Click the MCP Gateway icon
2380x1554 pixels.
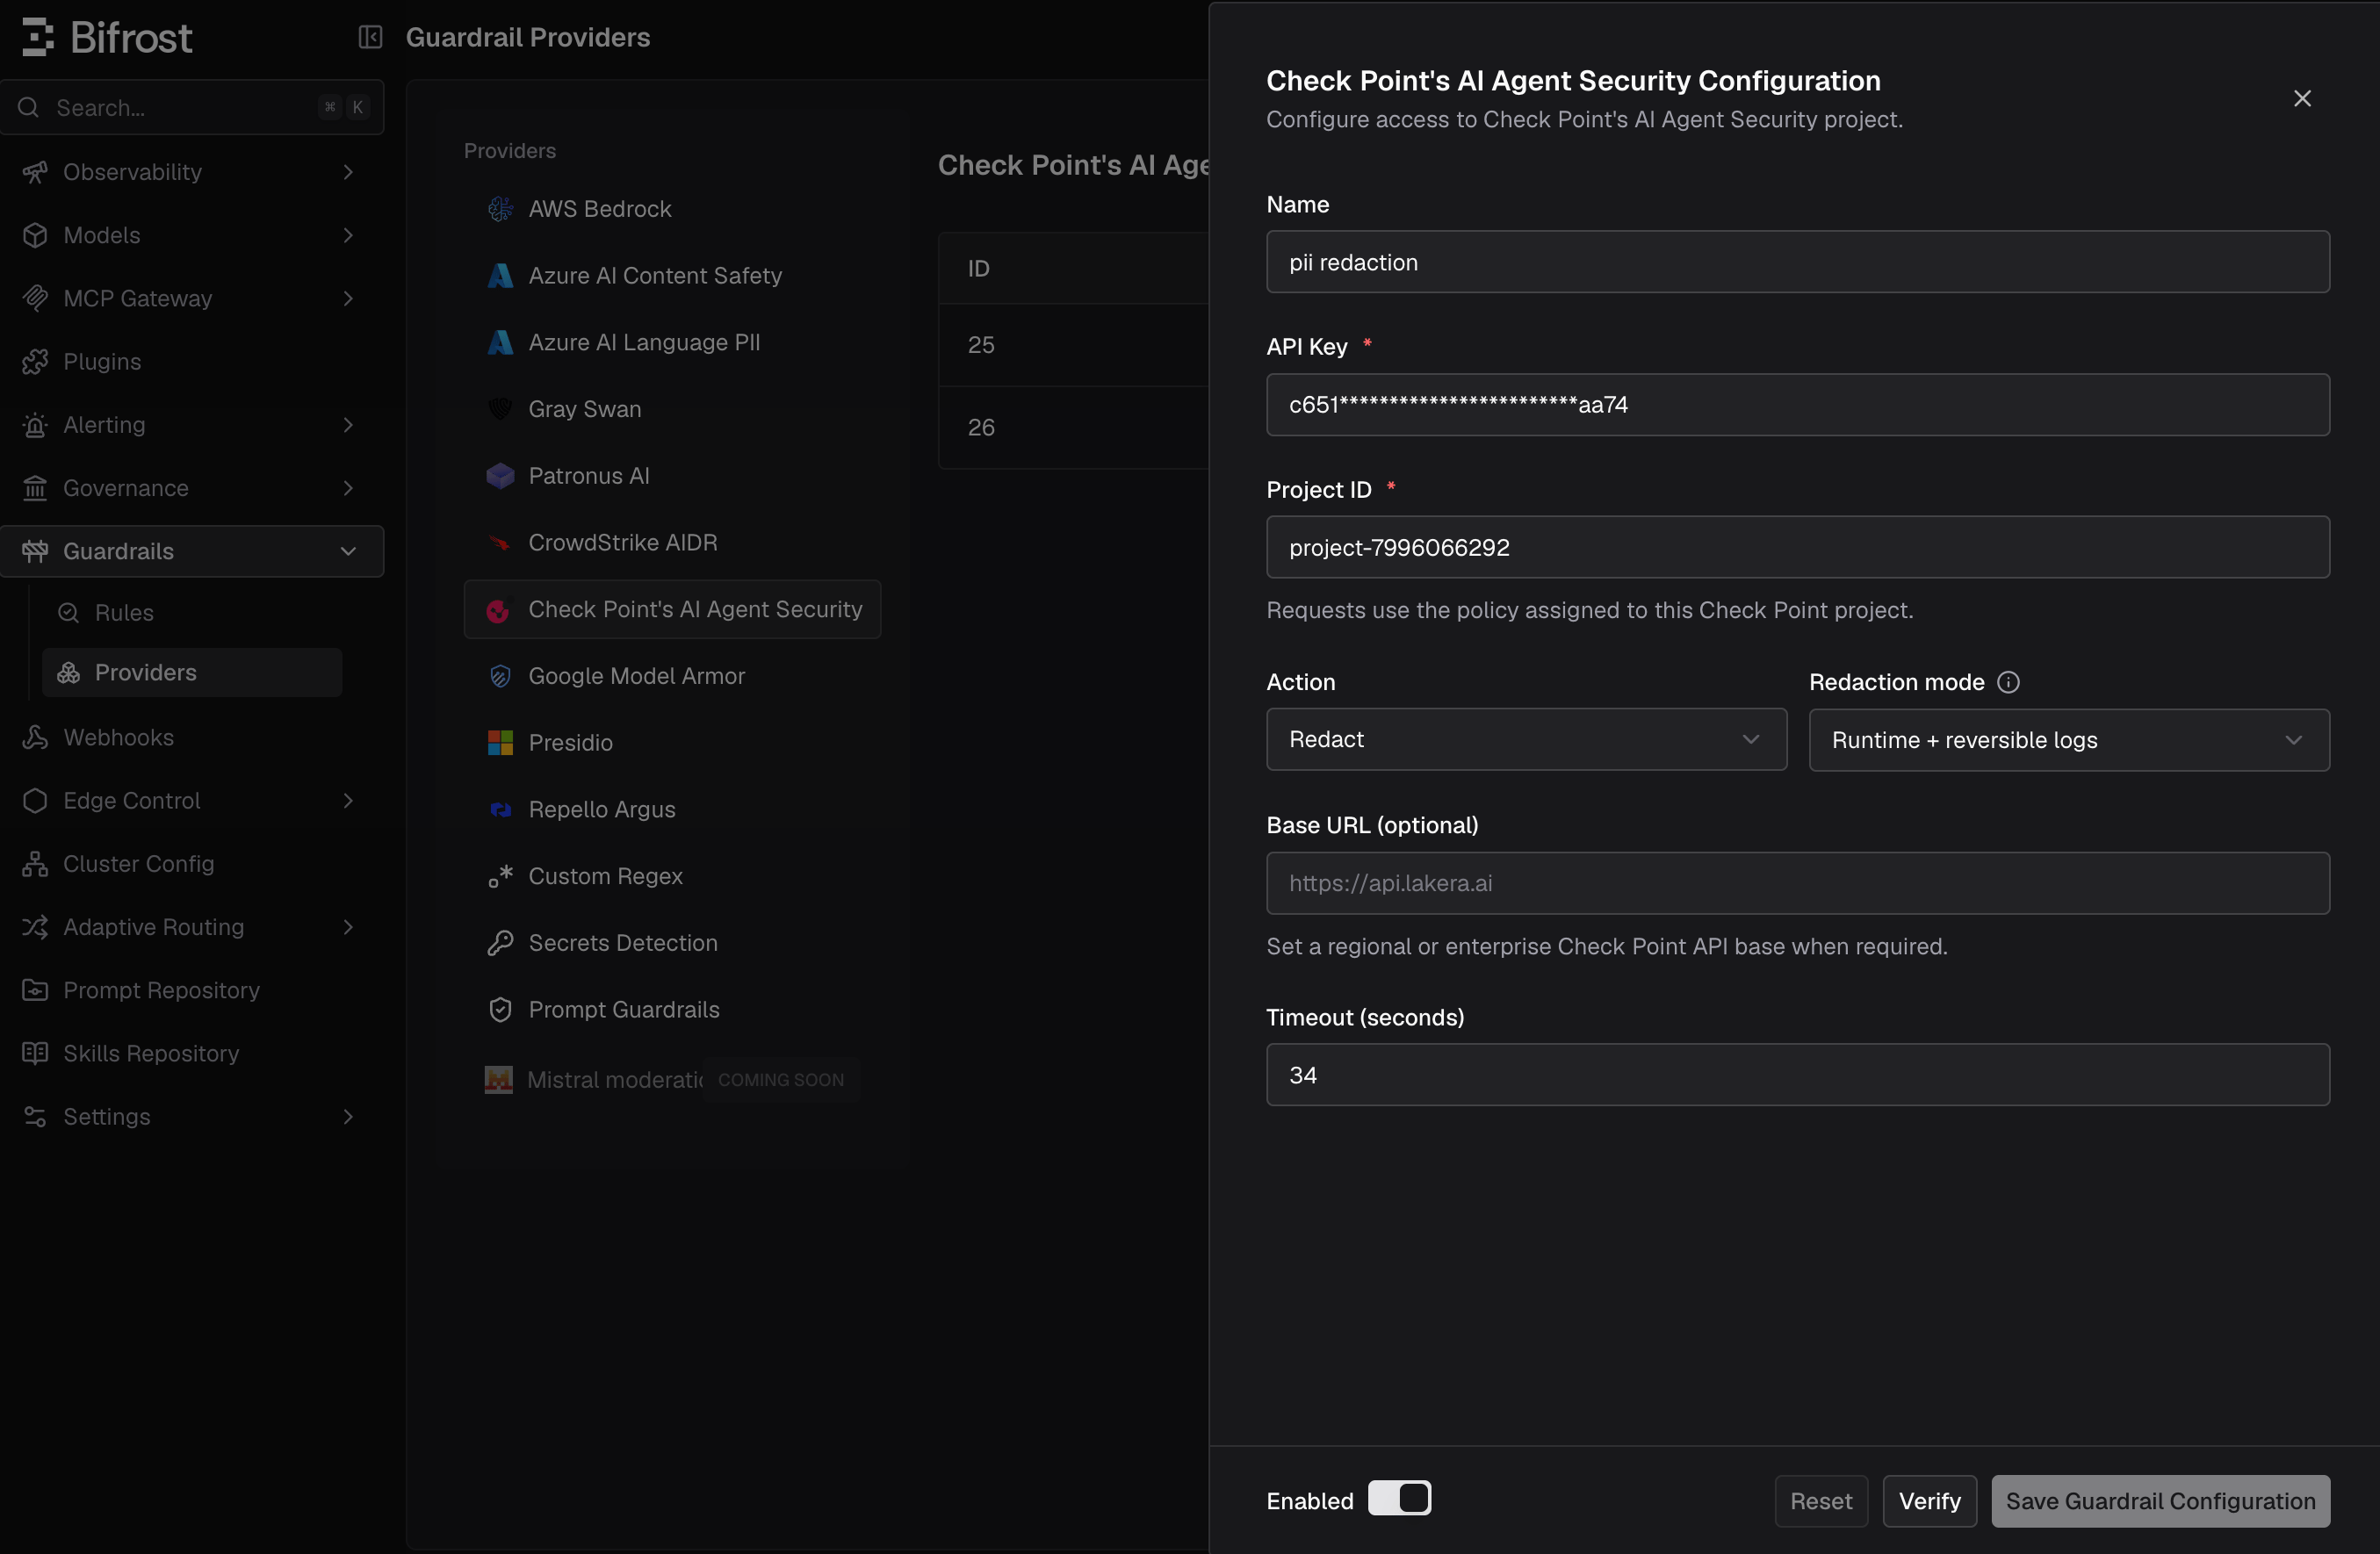(x=35, y=298)
